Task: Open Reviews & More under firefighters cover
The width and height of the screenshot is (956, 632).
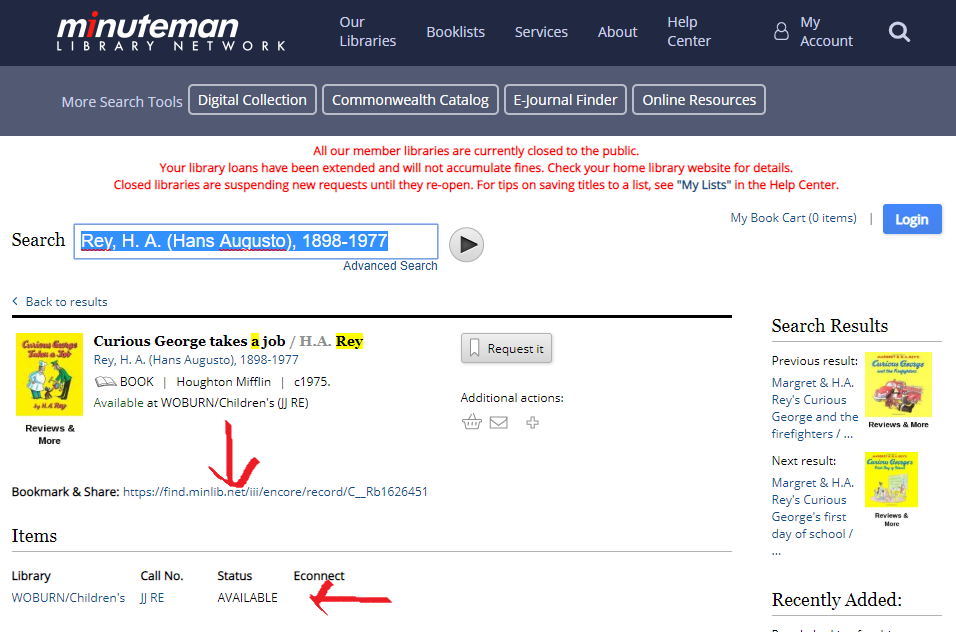Action: [898, 425]
